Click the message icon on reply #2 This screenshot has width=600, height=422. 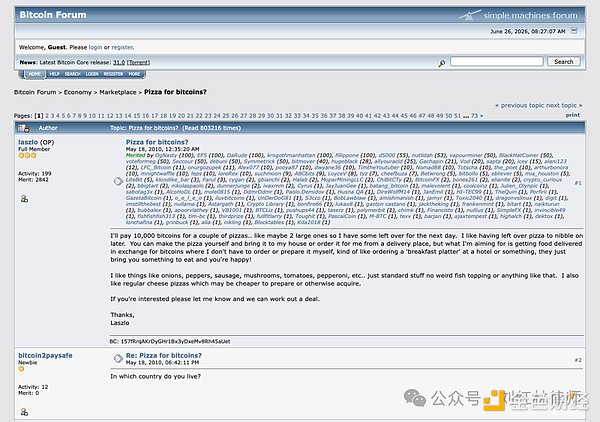point(118,358)
